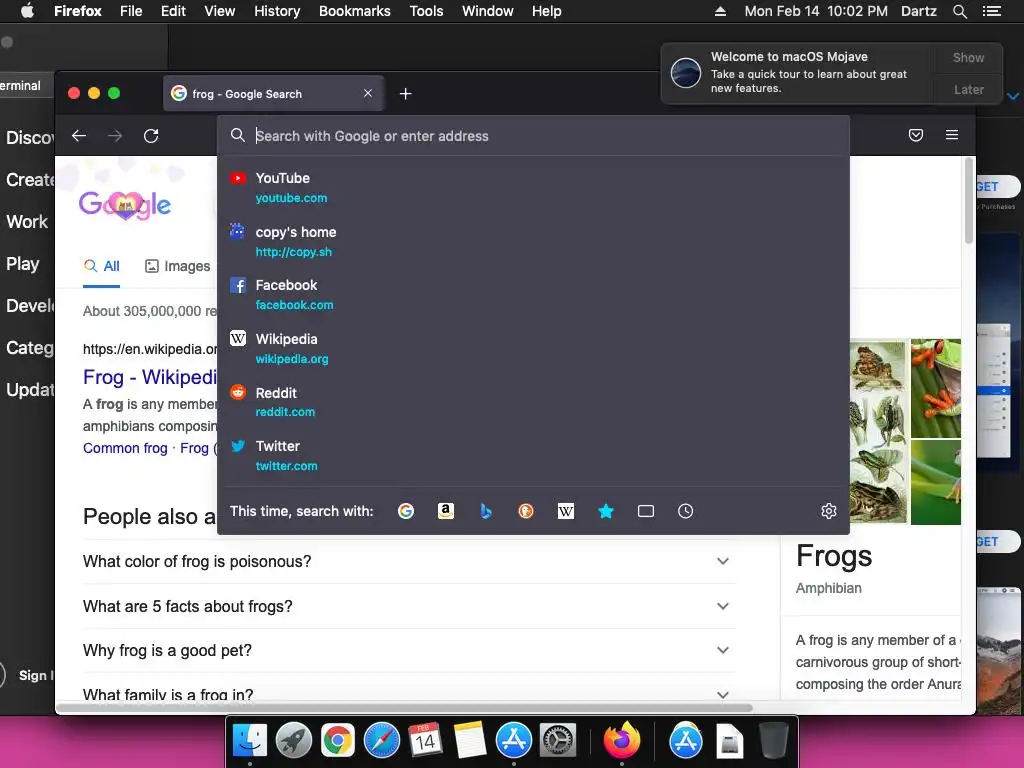Open the Frog - Wikipedia result link
The image size is (1024, 768).
[x=150, y=377]
